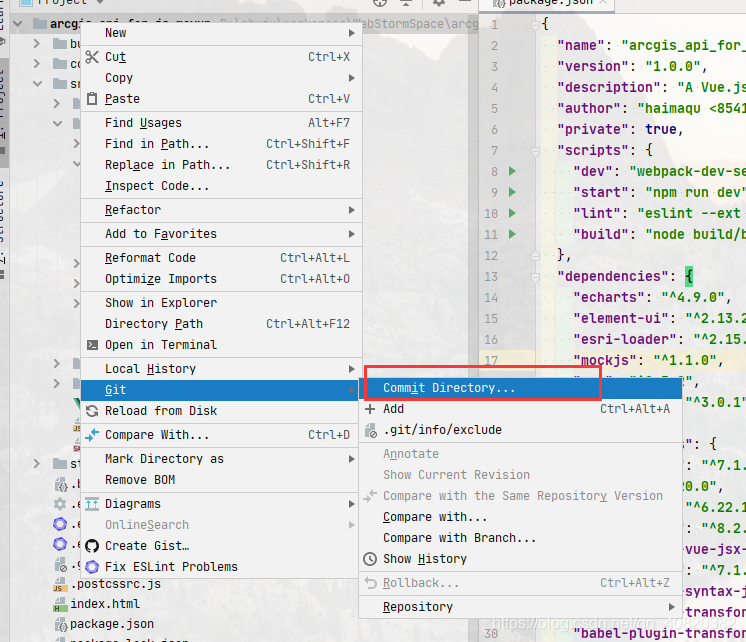Select Inspect Code... entry
The width and height of the screenshot is (746, 642).
(221, 186)
